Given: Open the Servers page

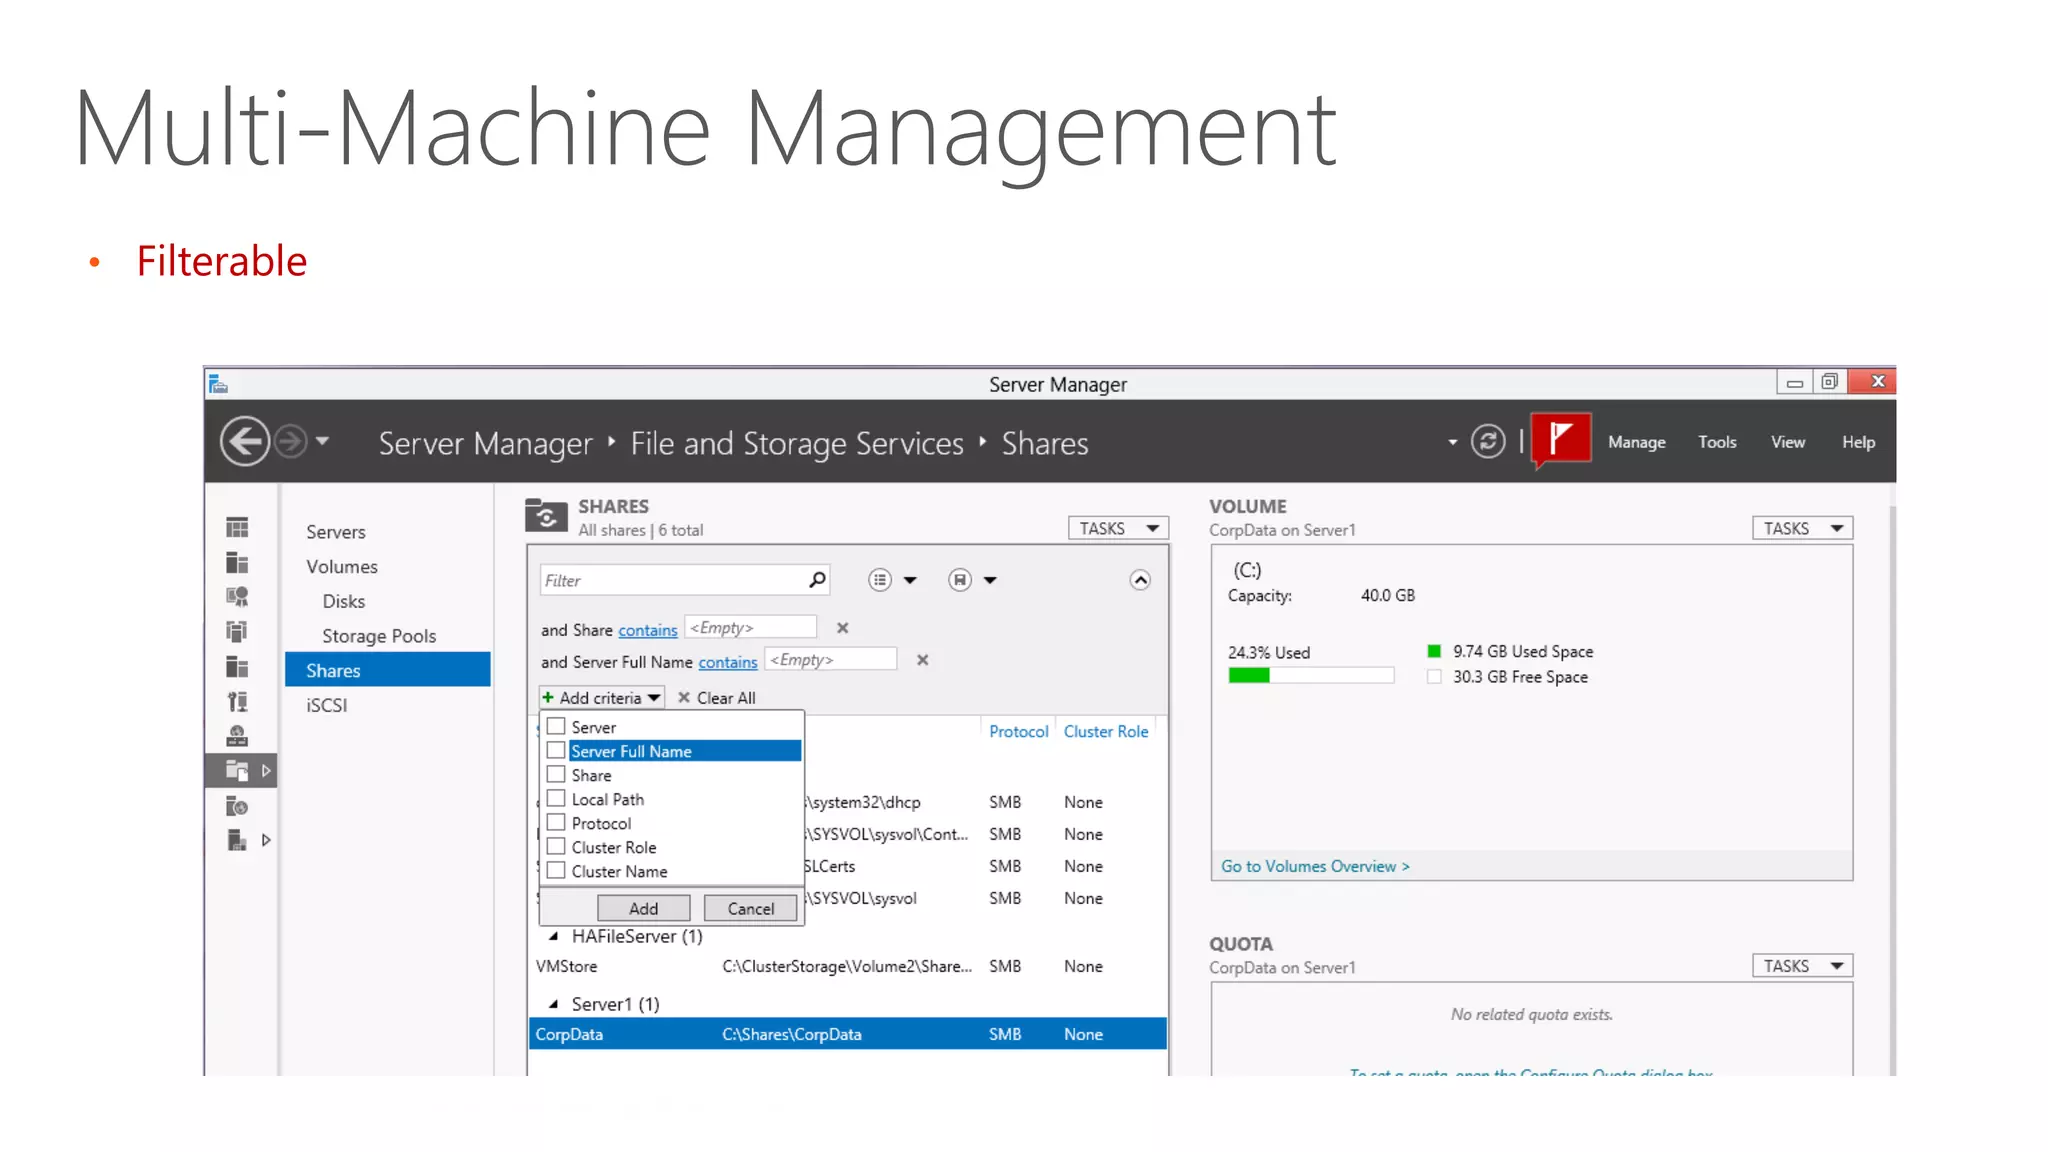Looking at the screenshot, I should 336,532.
